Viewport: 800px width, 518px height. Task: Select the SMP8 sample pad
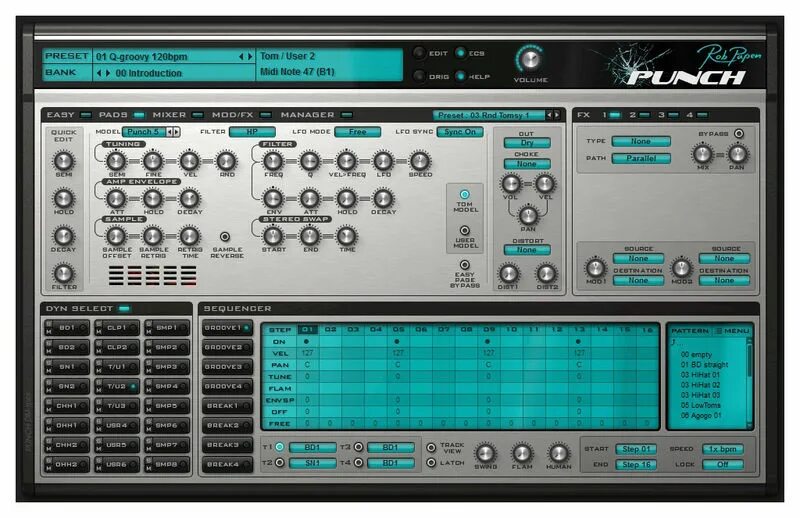click(x=167, y=464)
